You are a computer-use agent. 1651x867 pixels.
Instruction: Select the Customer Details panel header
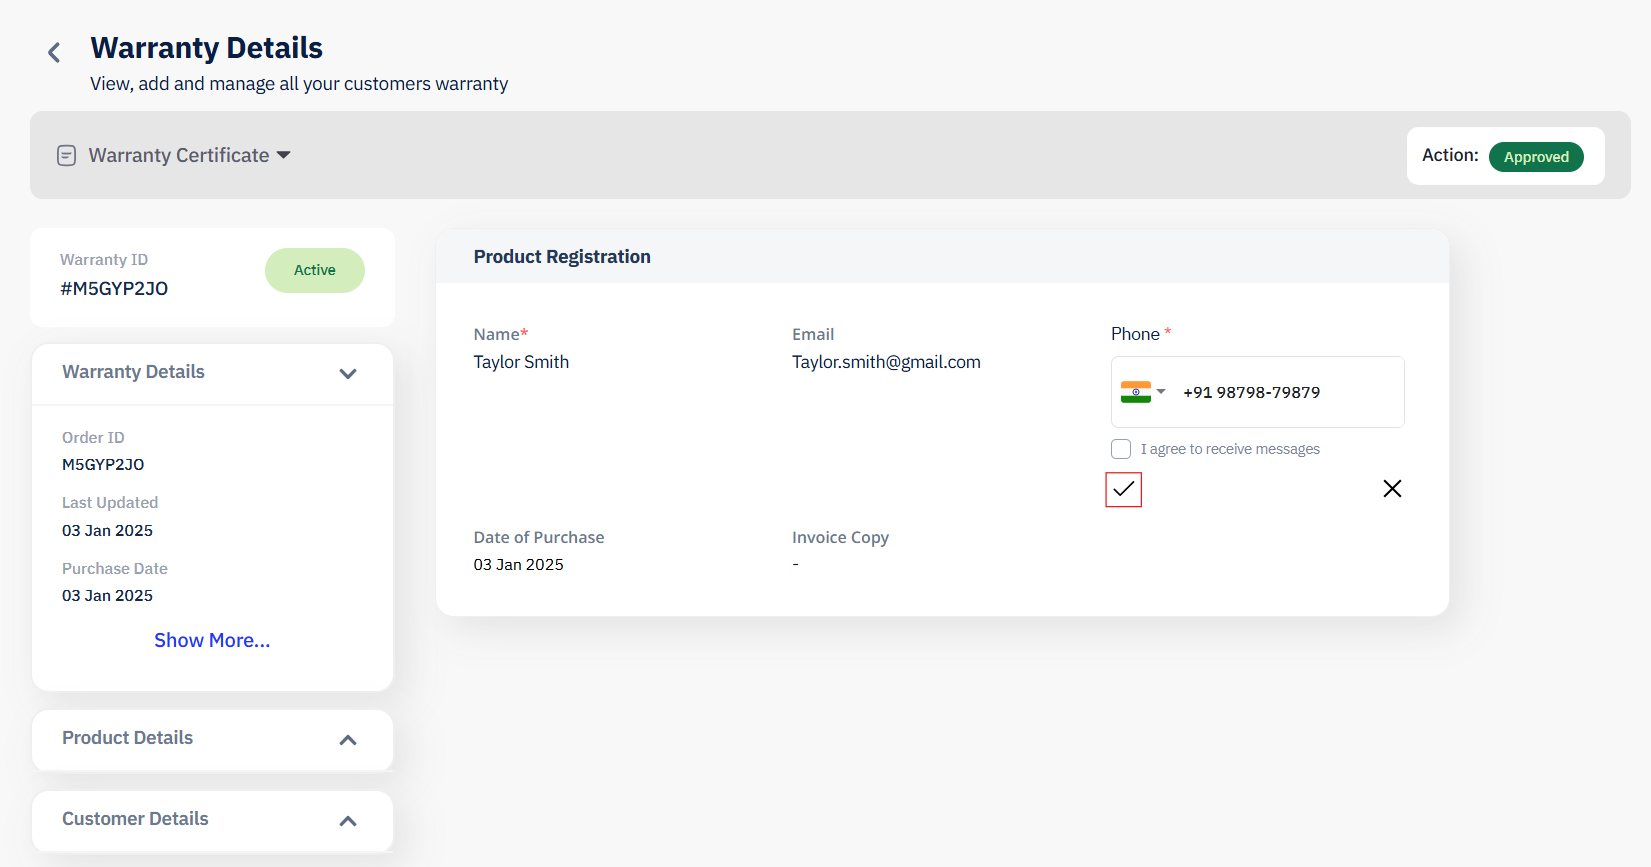tap(212, 821)
